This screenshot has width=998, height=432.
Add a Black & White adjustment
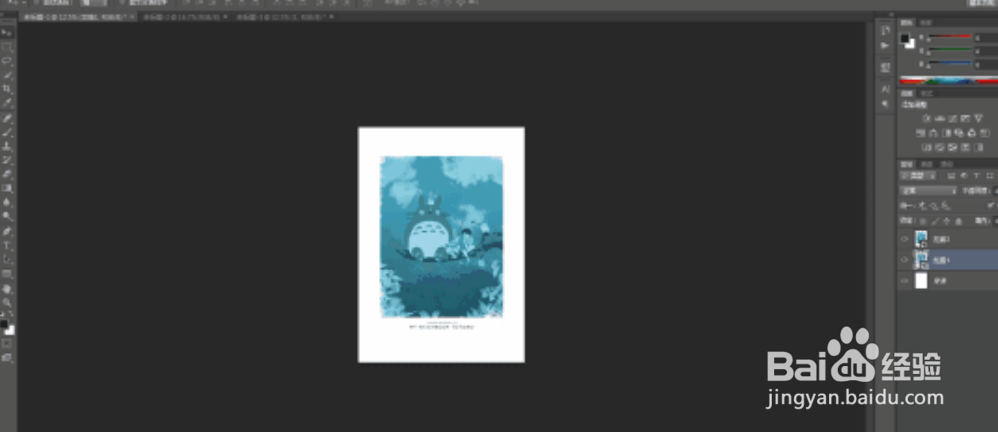point(946,133)
